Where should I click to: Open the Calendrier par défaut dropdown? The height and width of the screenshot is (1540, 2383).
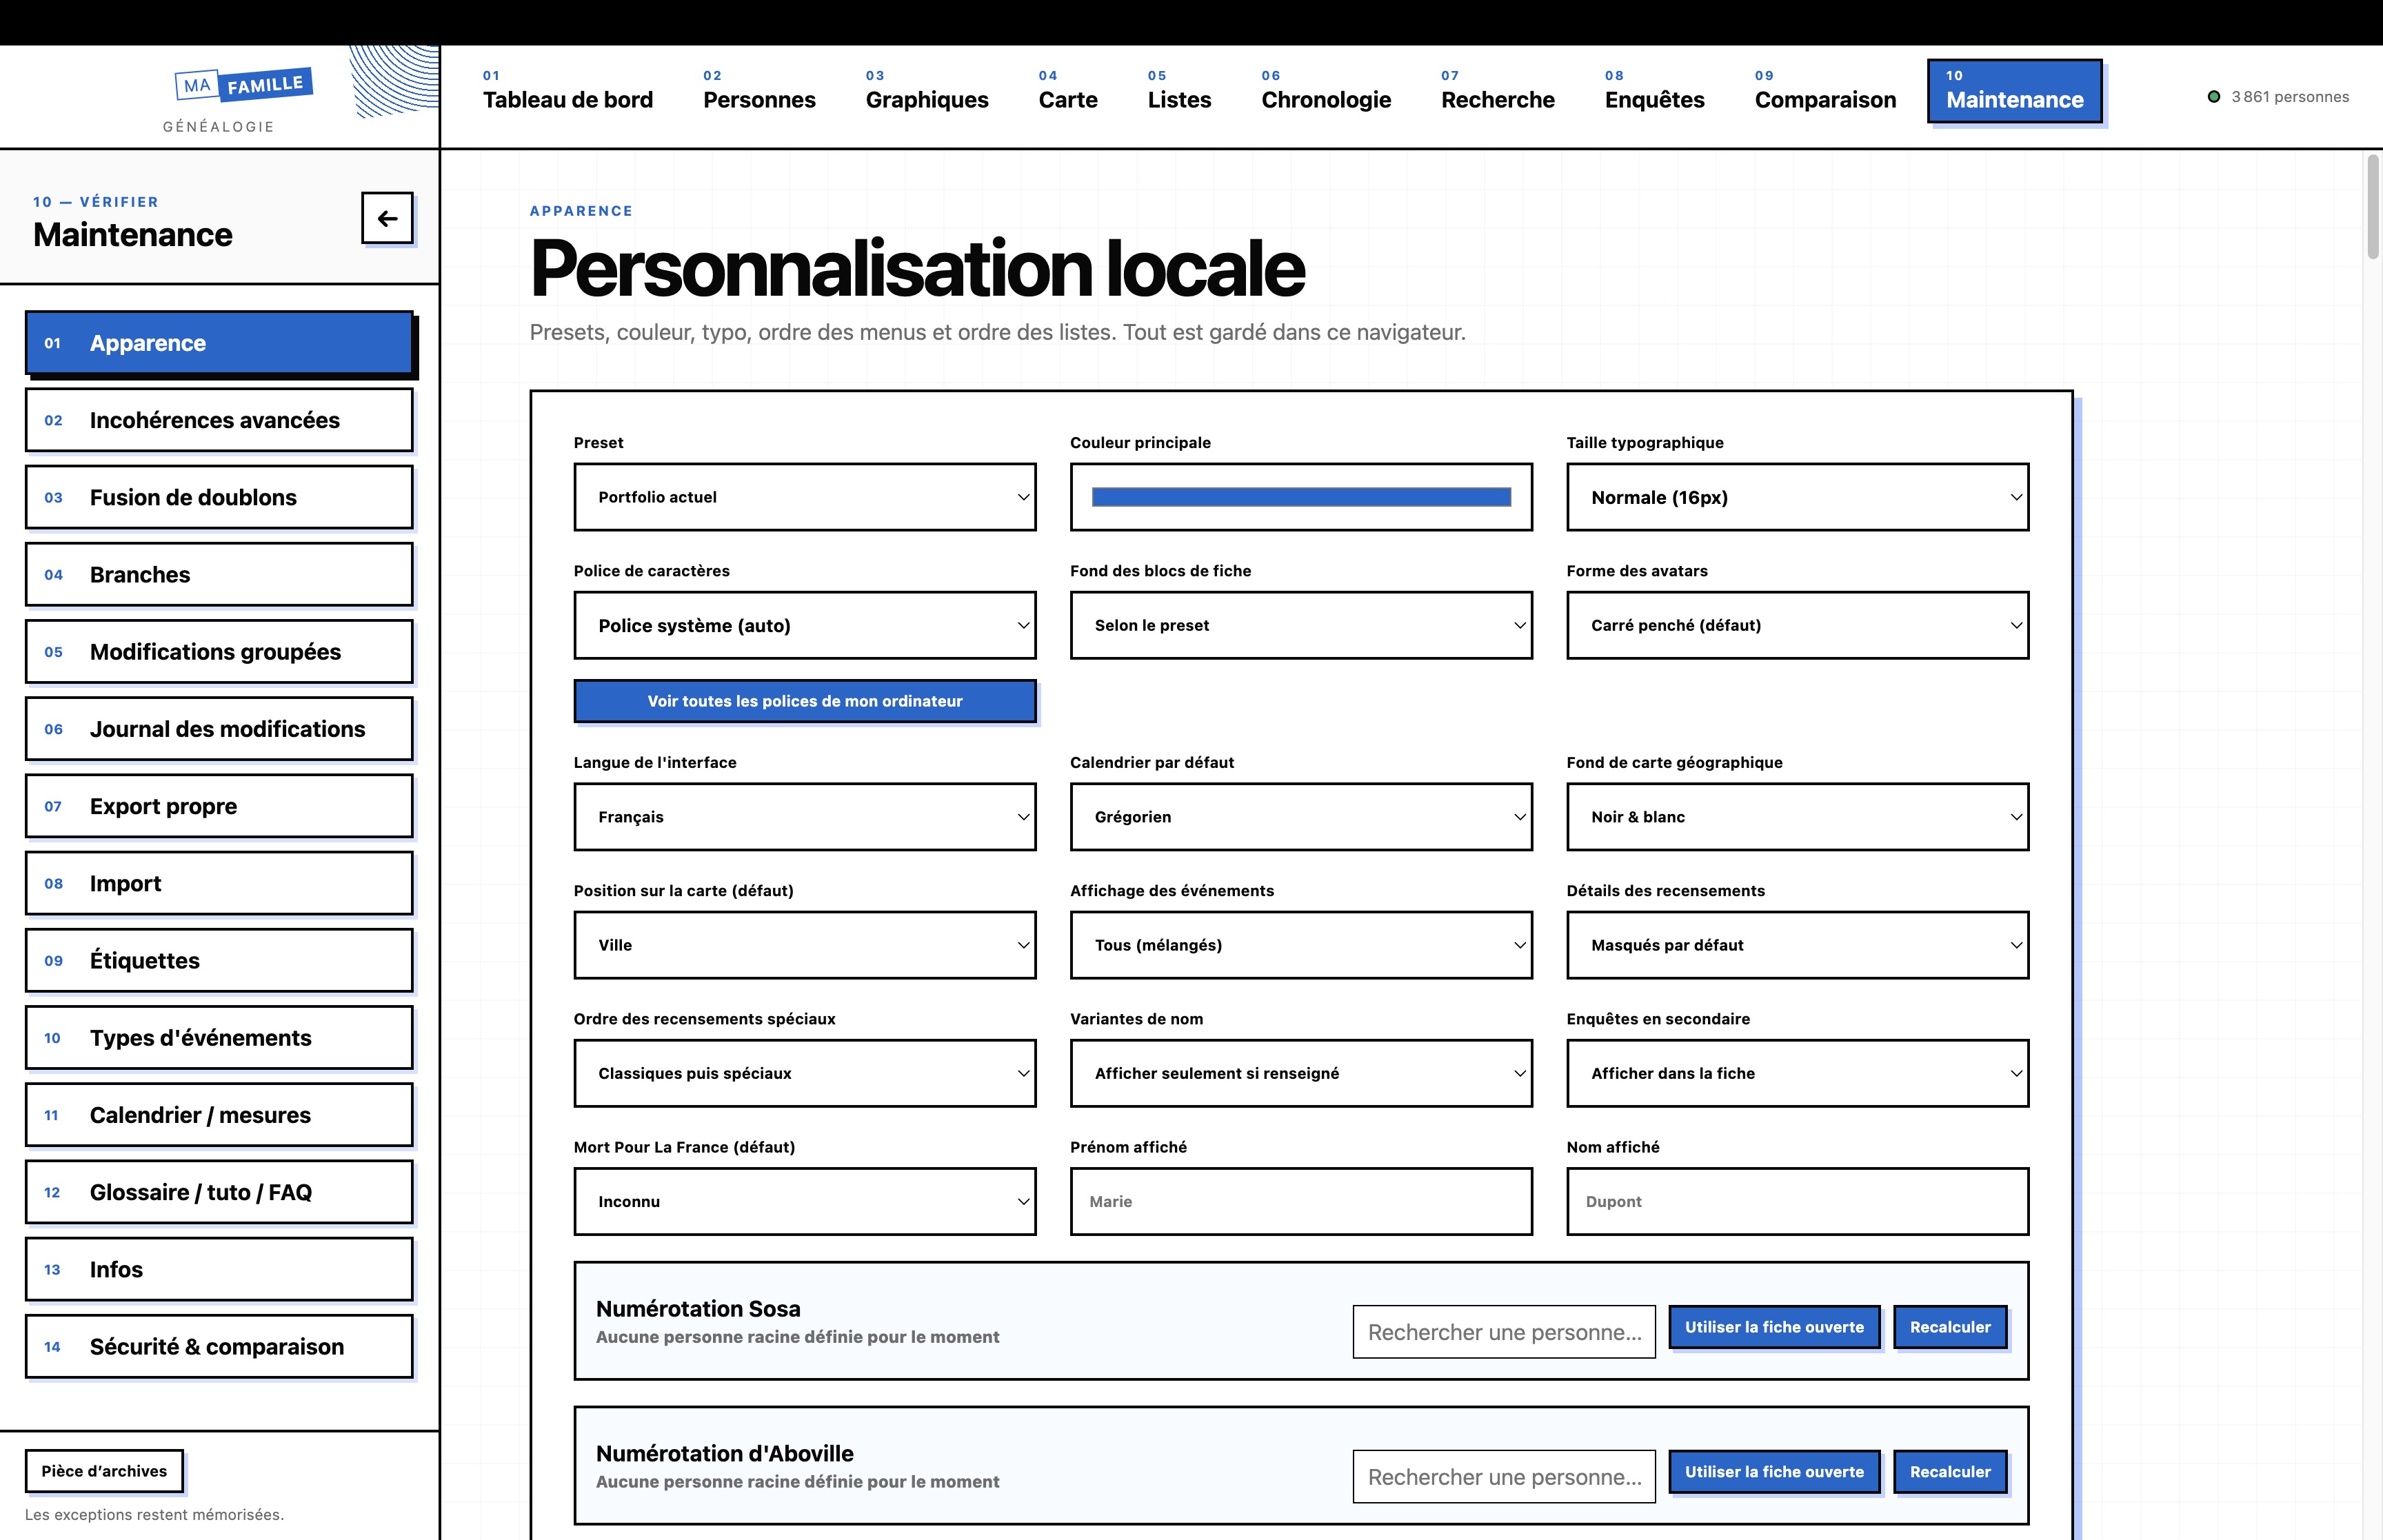[x=1301, y=817]
